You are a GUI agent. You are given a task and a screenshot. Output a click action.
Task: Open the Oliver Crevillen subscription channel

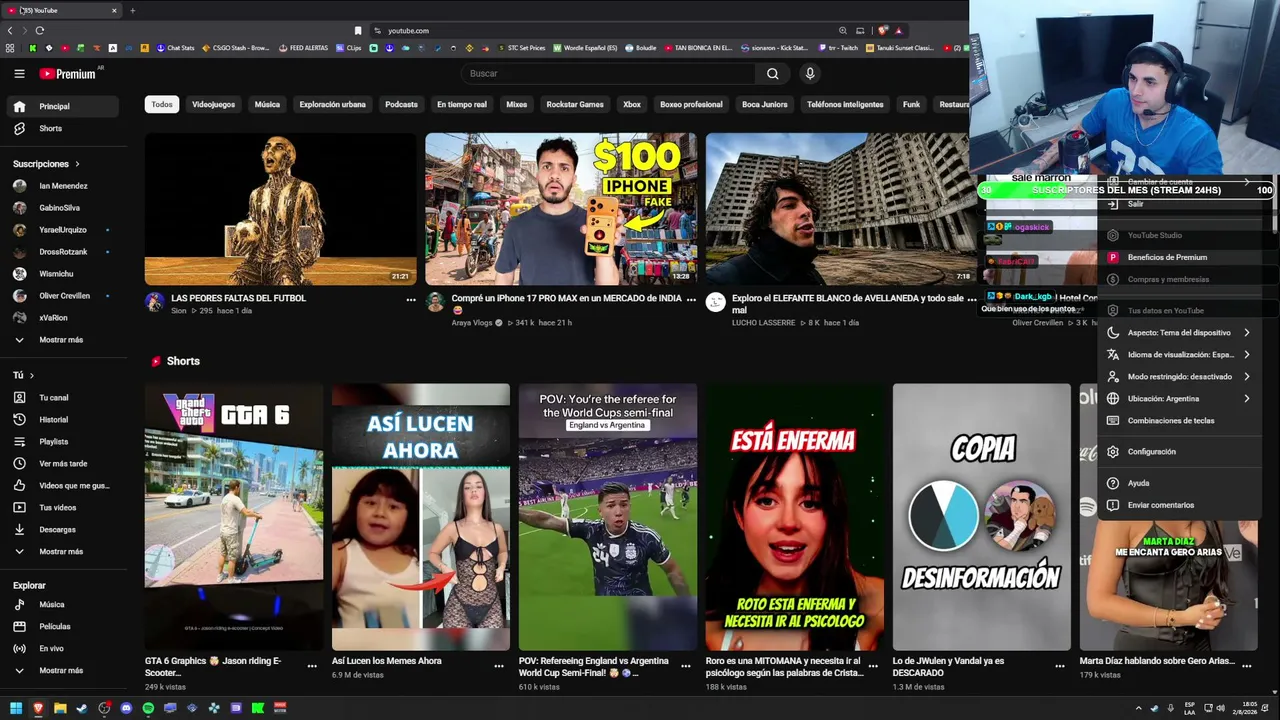pyautogui.click(x=61, y=296)
